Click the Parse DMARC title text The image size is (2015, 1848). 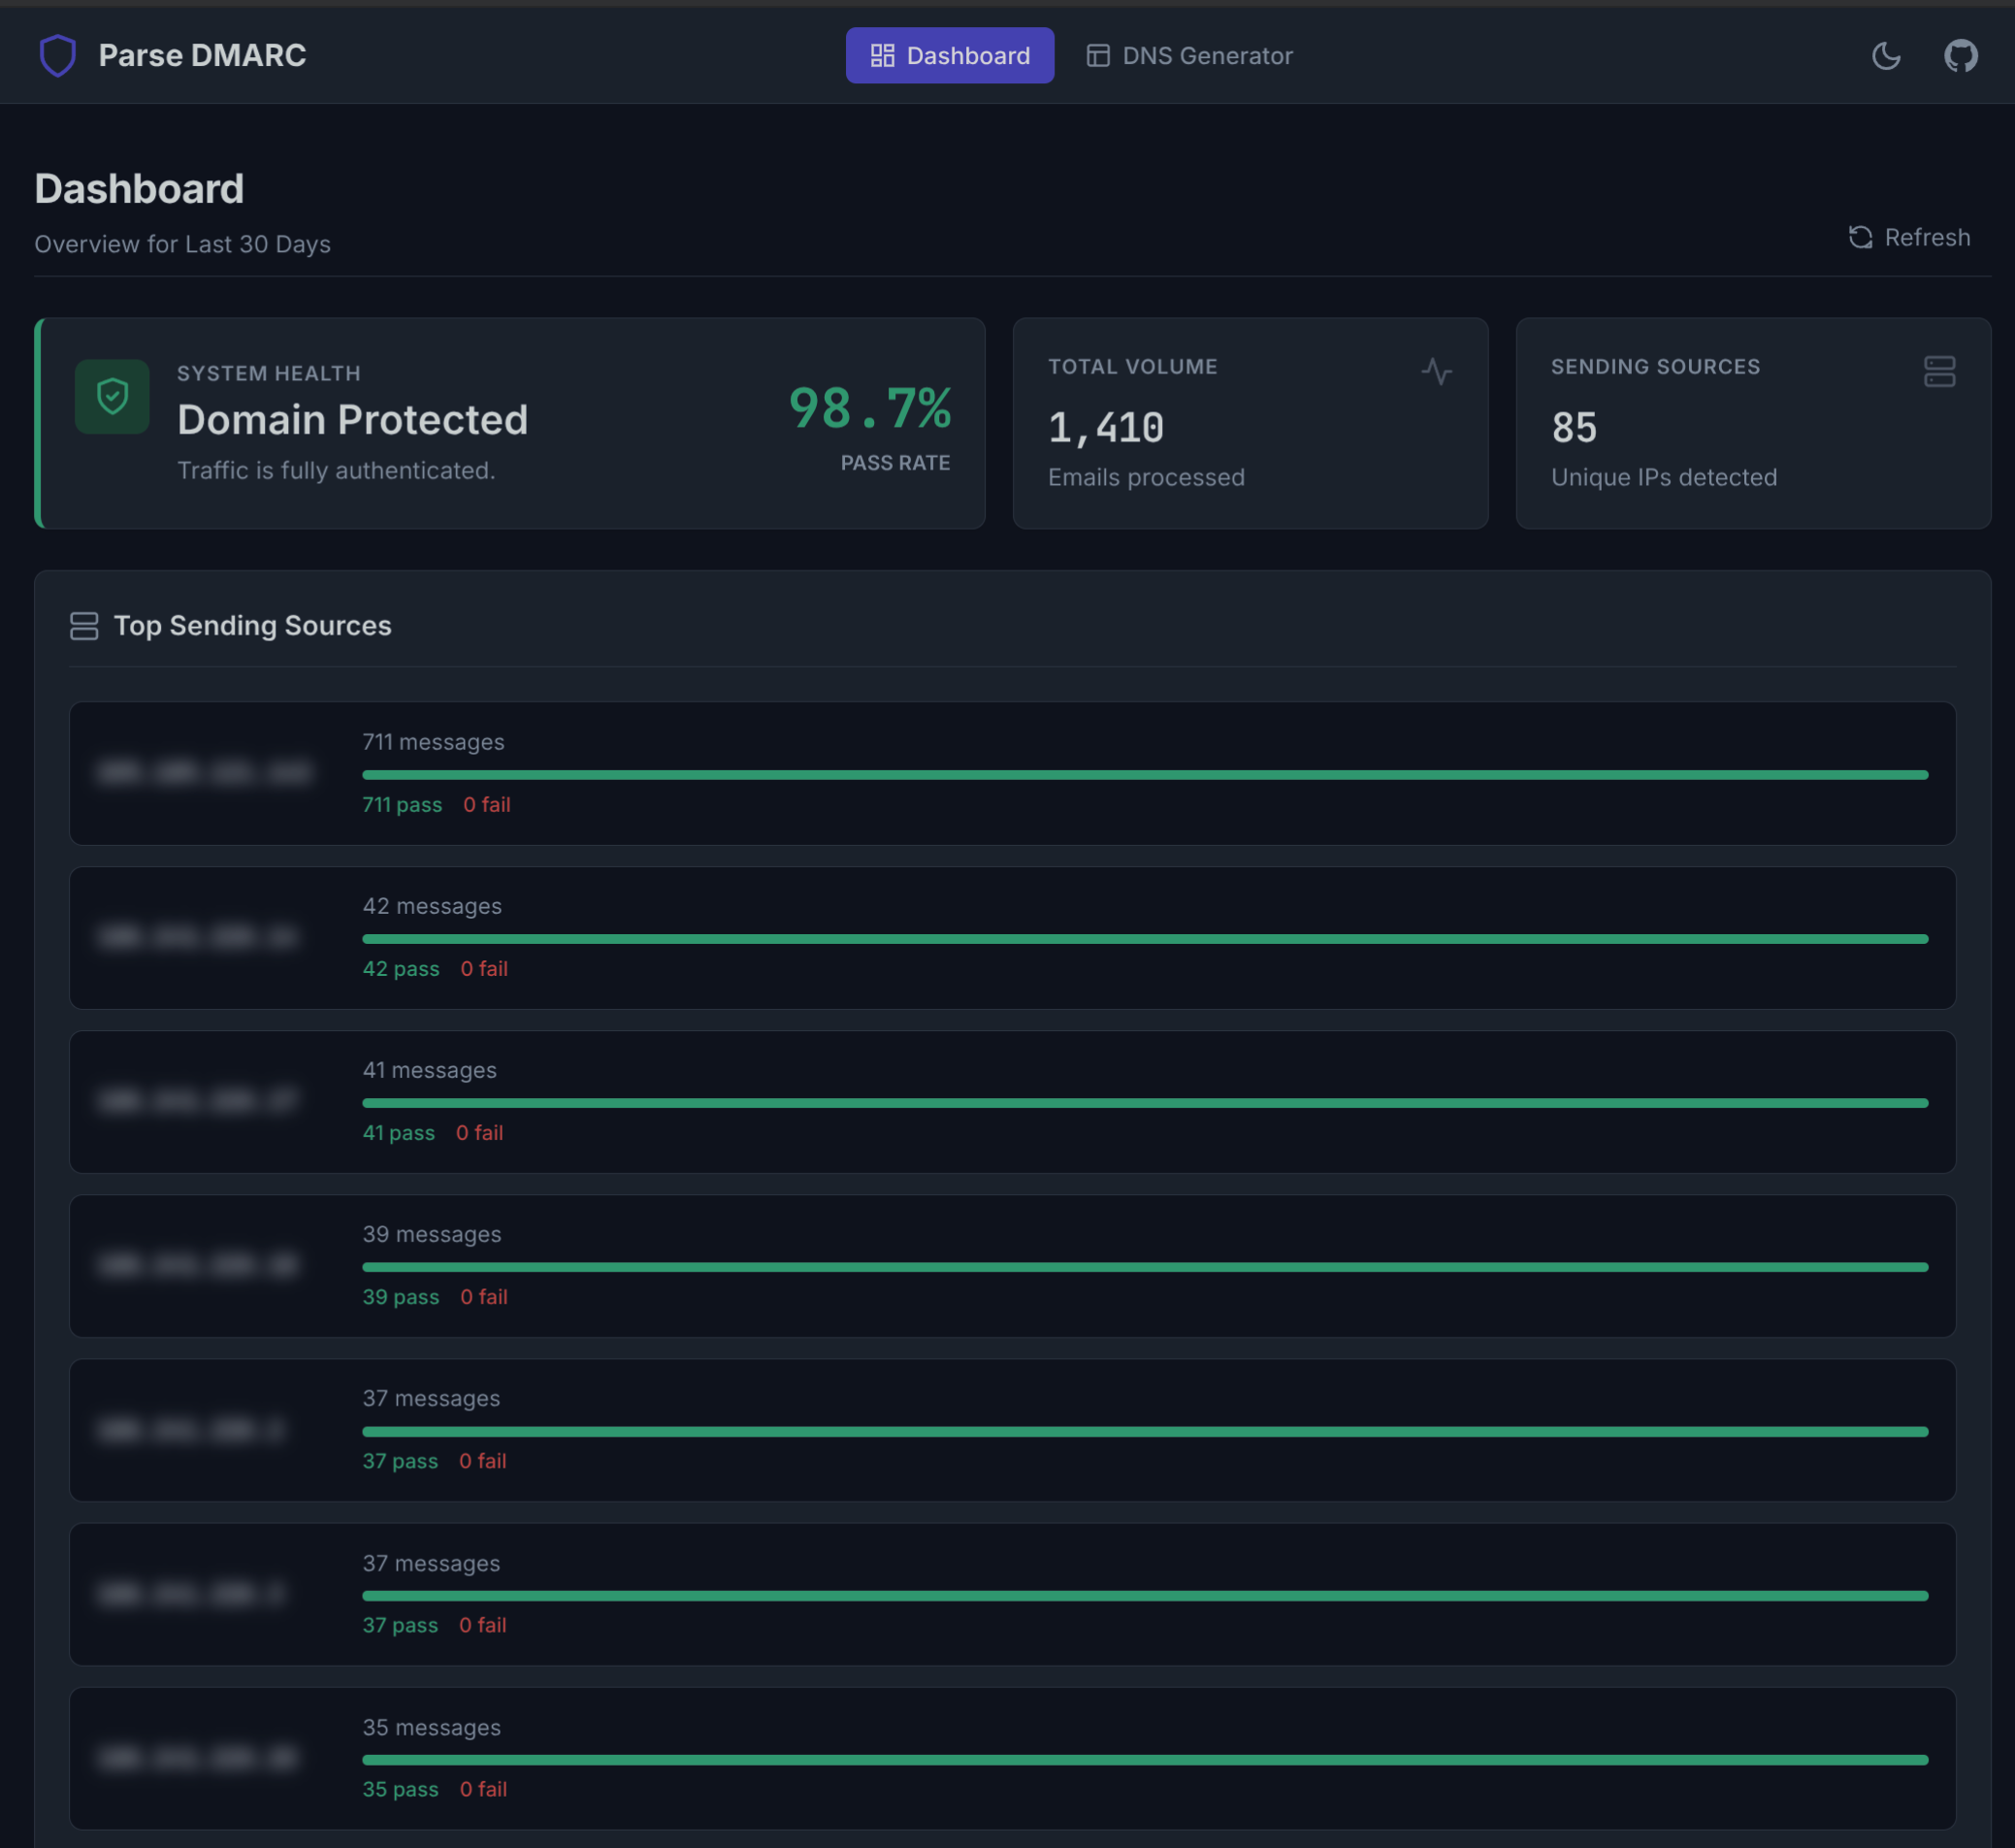(x=202, y=55)
